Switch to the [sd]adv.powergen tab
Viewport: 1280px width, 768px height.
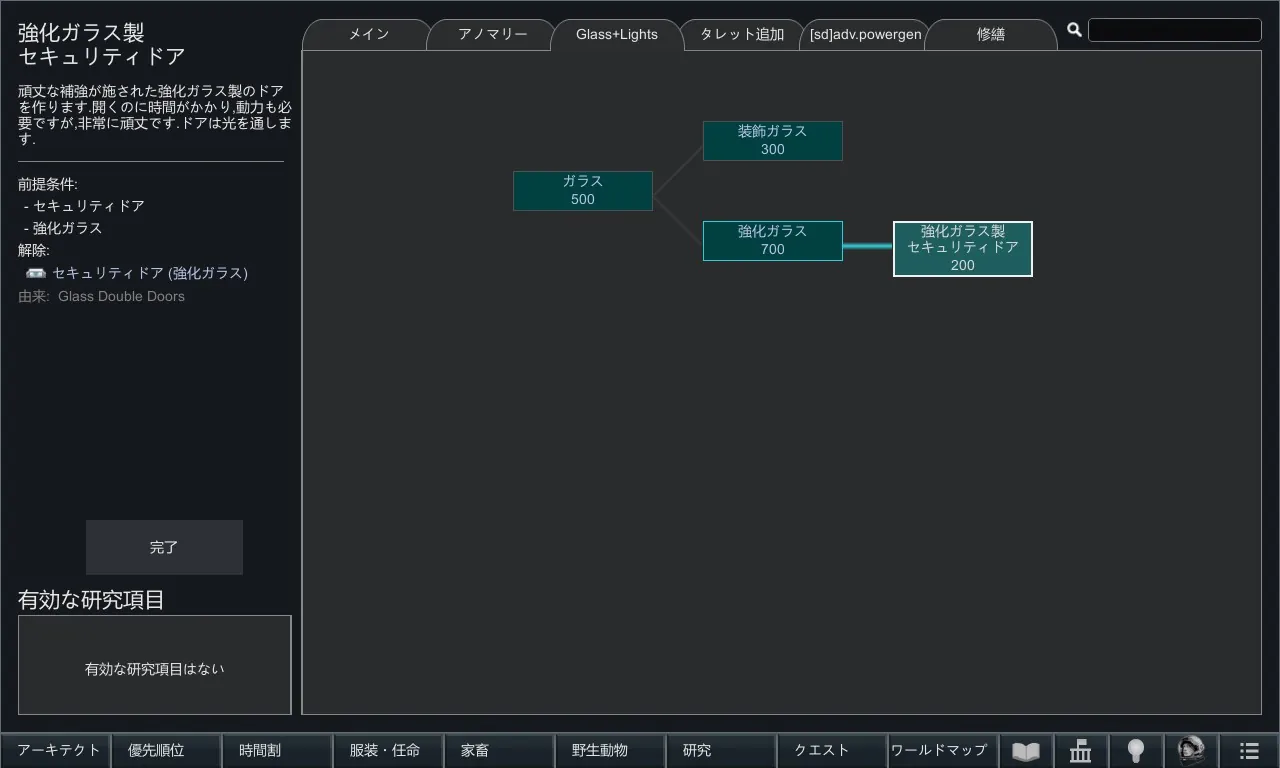(865, 35)
